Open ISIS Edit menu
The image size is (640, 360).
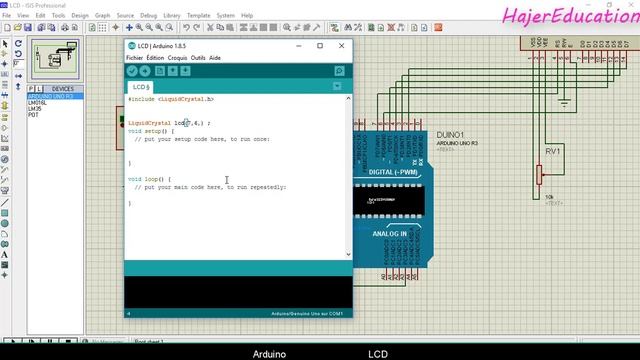tap(40, 16)
